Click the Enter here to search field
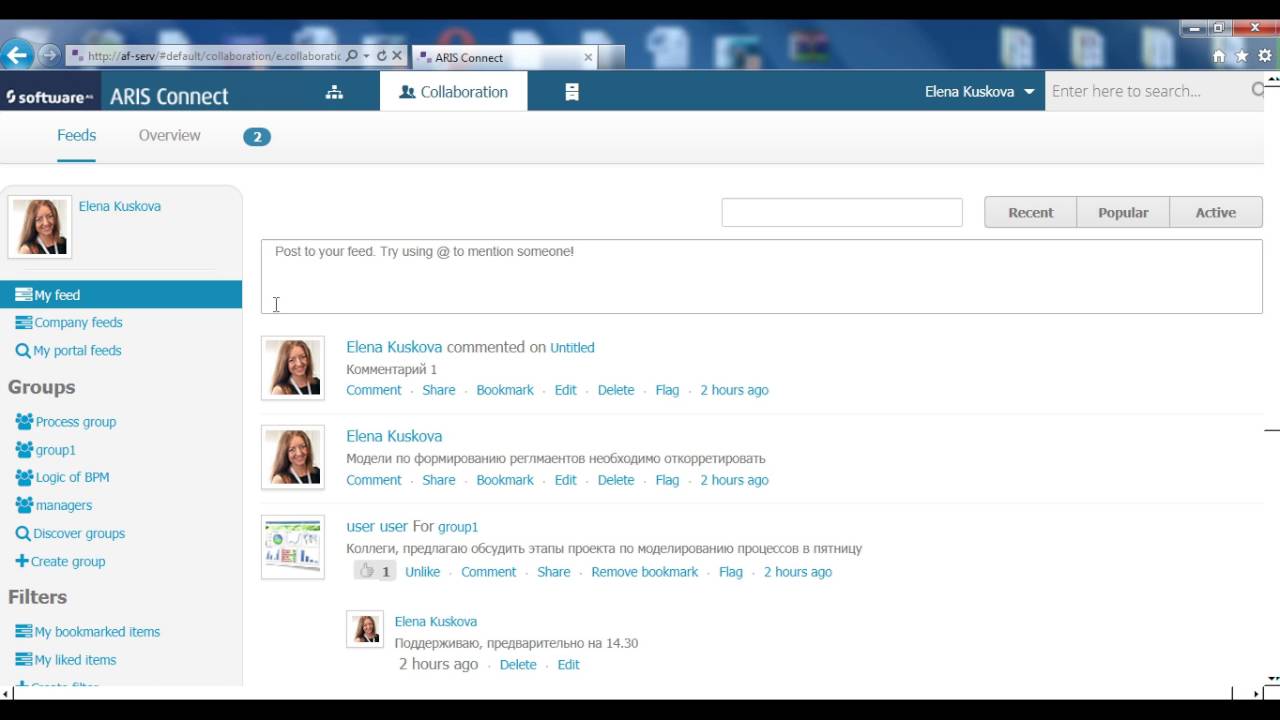The width and height of the screenshot is (1280, 720). 1146,91
